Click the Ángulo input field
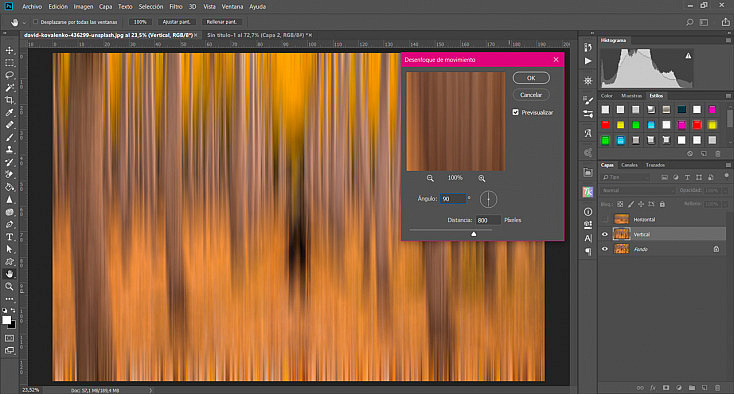Viewport: 734px width, 394px height. (x=453, y=199)
